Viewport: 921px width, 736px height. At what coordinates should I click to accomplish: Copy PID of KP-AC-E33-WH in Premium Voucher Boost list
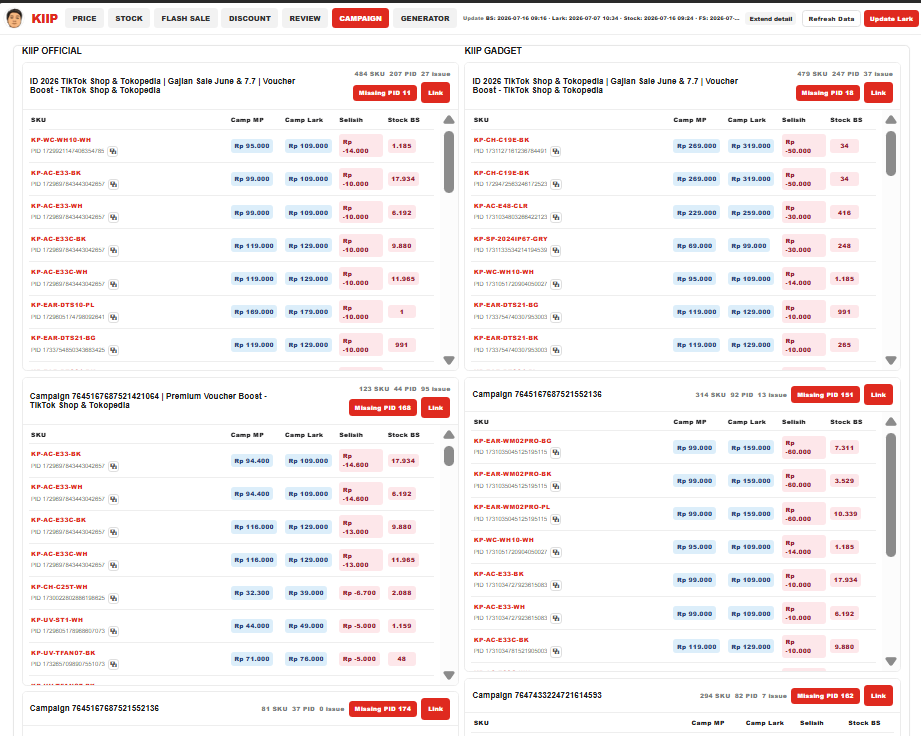113,499
